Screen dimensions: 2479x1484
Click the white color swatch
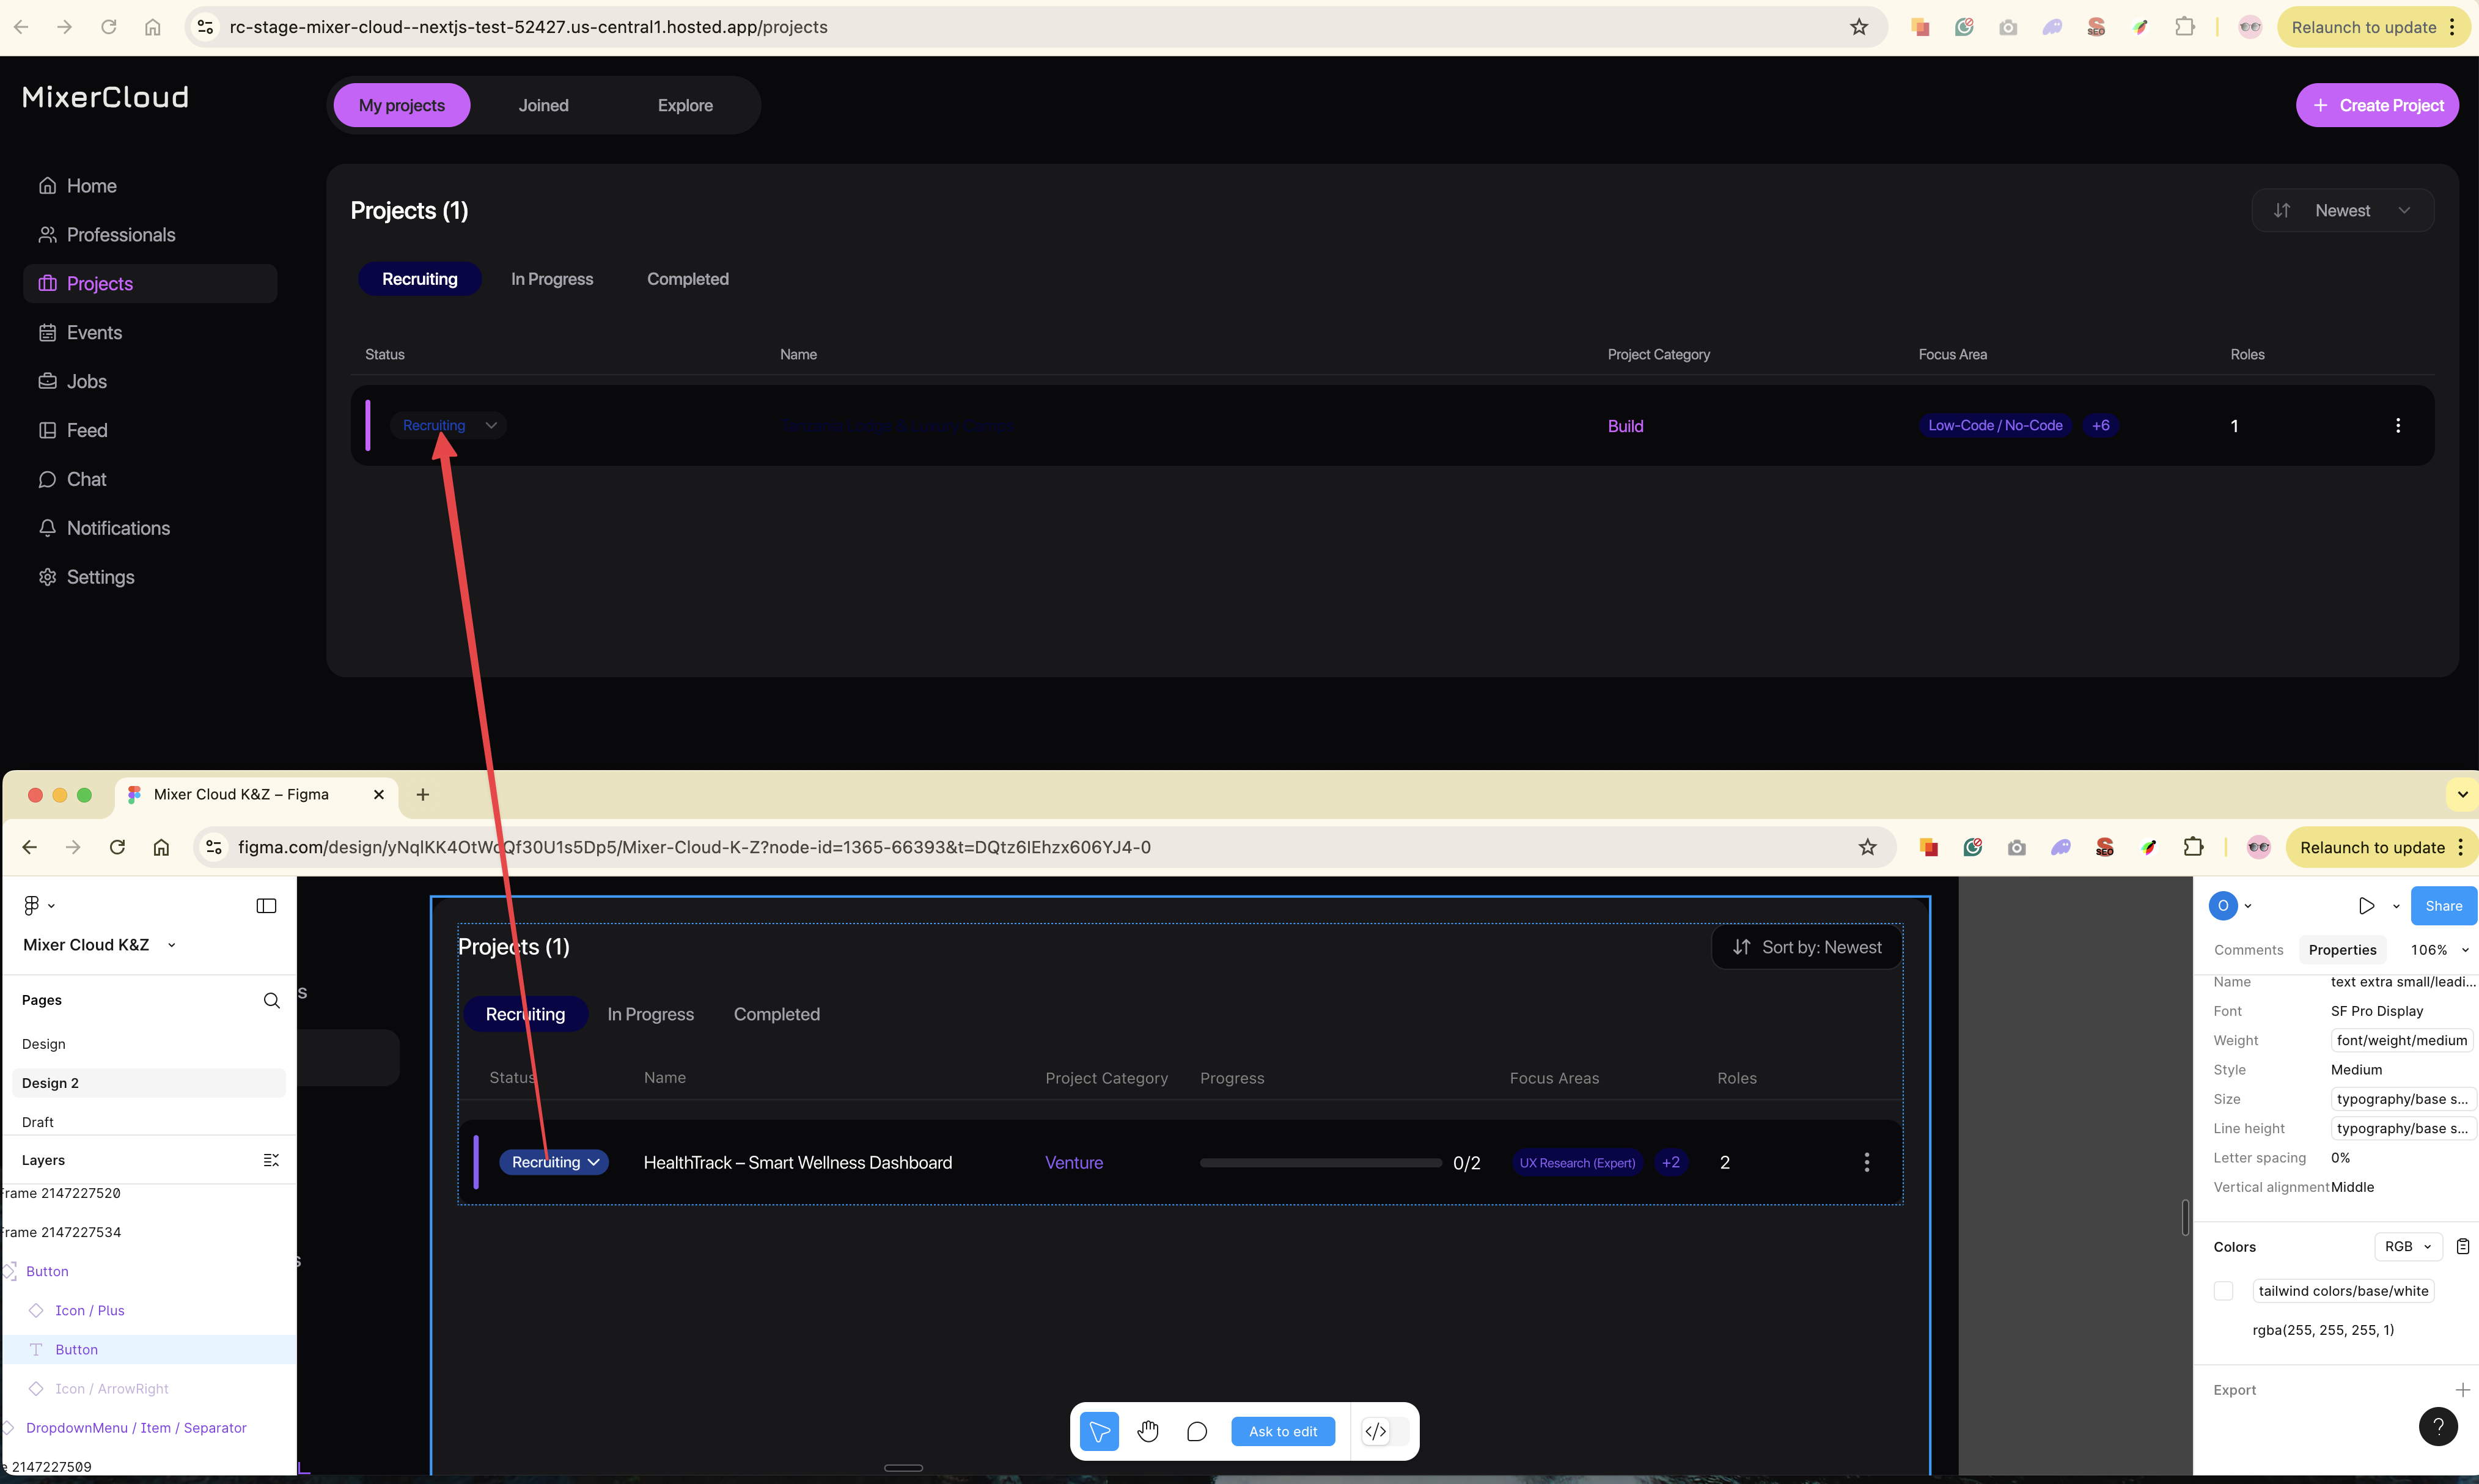click(x=2223, y=1291)
